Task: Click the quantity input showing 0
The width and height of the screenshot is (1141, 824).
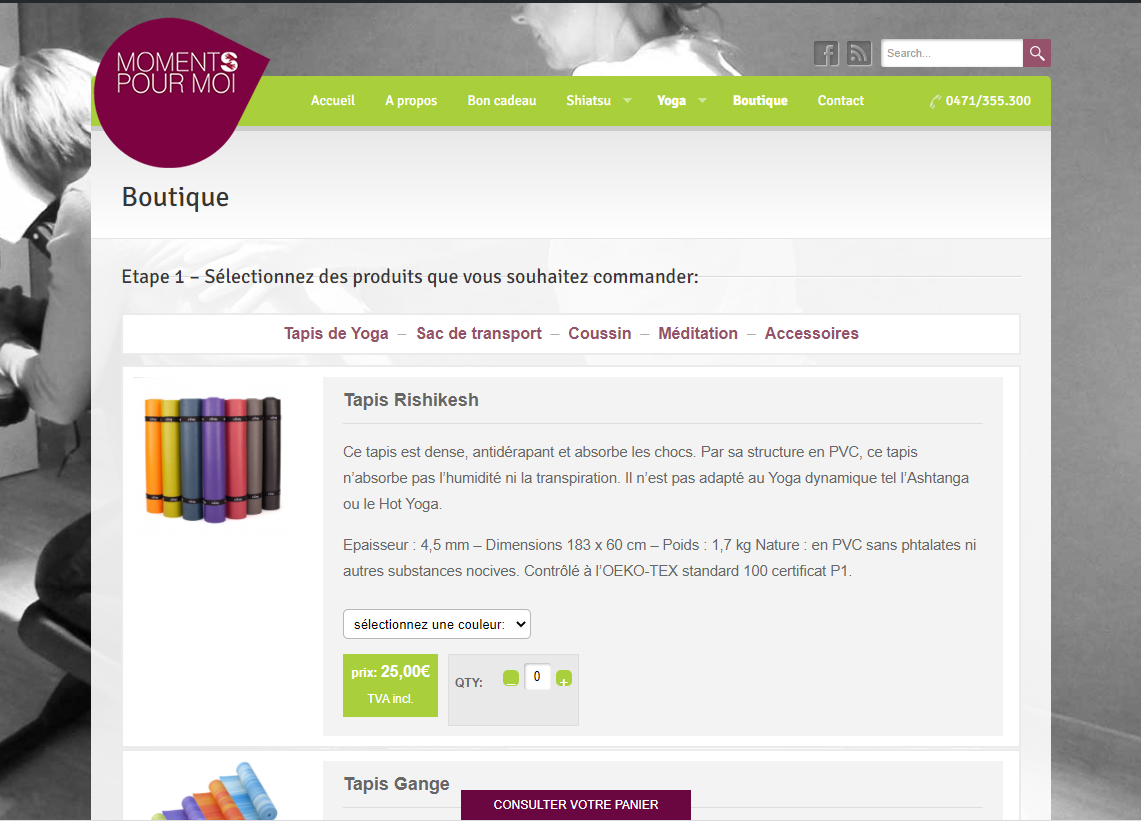Action: click(x=537, y=677)
